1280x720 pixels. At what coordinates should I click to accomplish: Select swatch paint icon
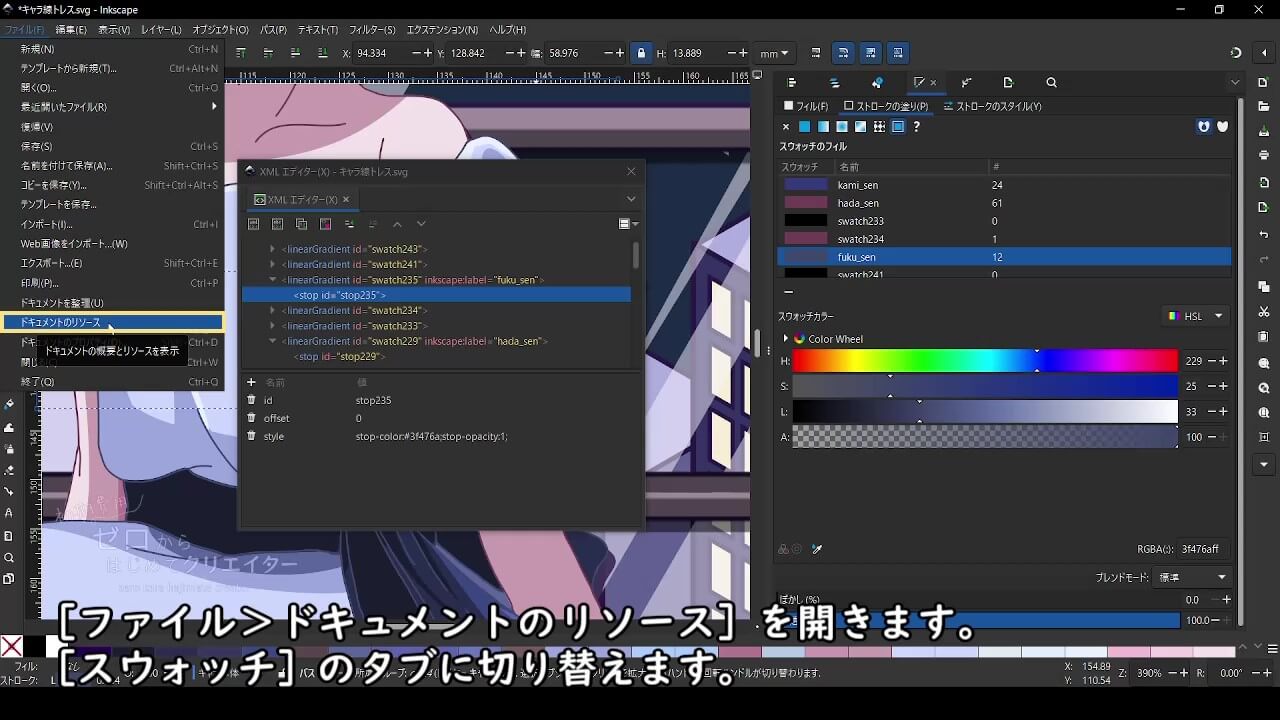[x=898, y=127]
